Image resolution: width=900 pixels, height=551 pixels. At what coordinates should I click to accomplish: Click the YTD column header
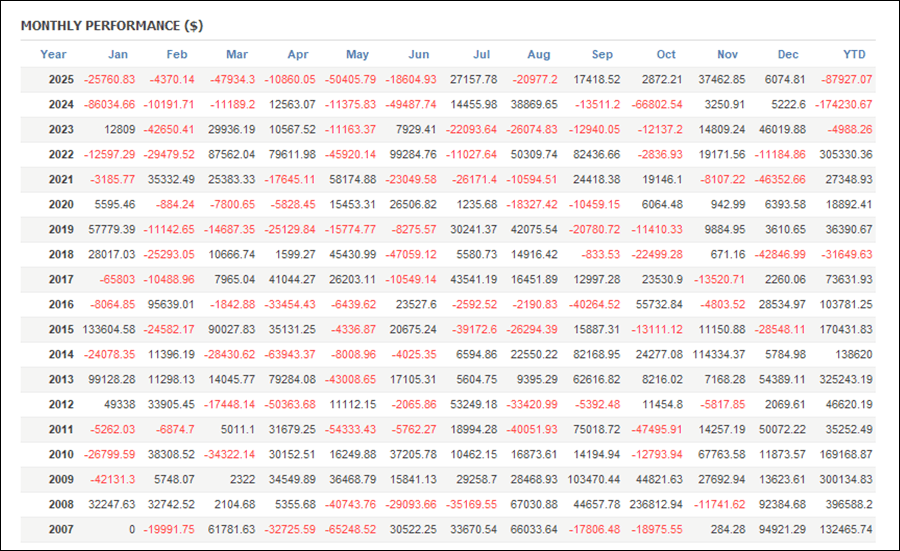[x=854, y=54]
